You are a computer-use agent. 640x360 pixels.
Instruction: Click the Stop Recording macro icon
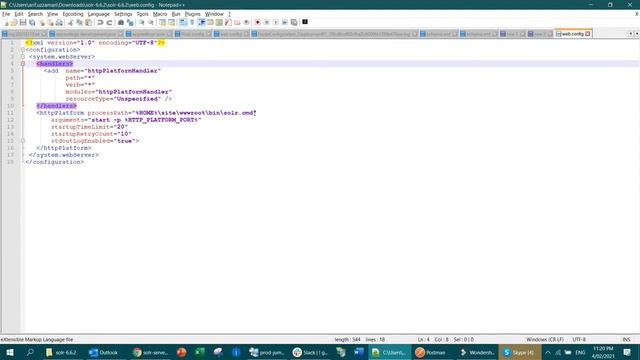267,22
